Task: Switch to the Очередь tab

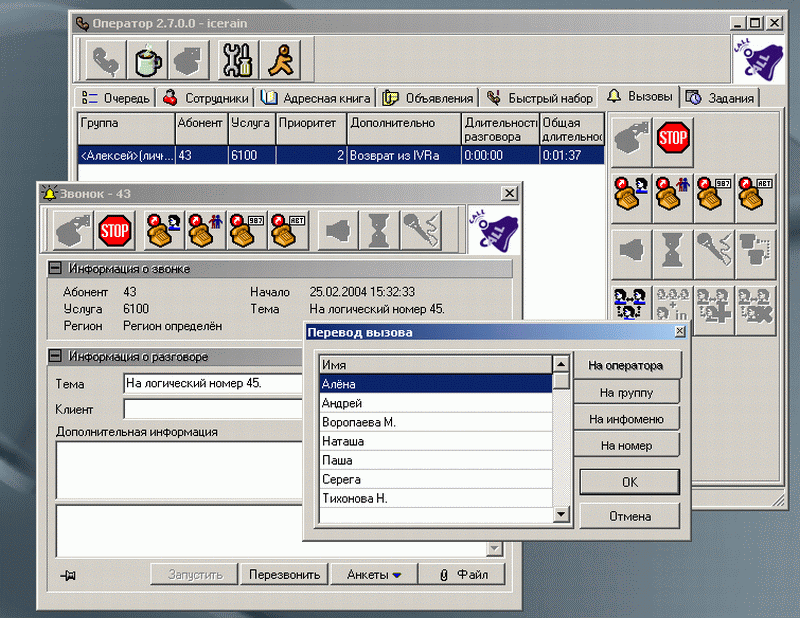Action: coord(116,98)
